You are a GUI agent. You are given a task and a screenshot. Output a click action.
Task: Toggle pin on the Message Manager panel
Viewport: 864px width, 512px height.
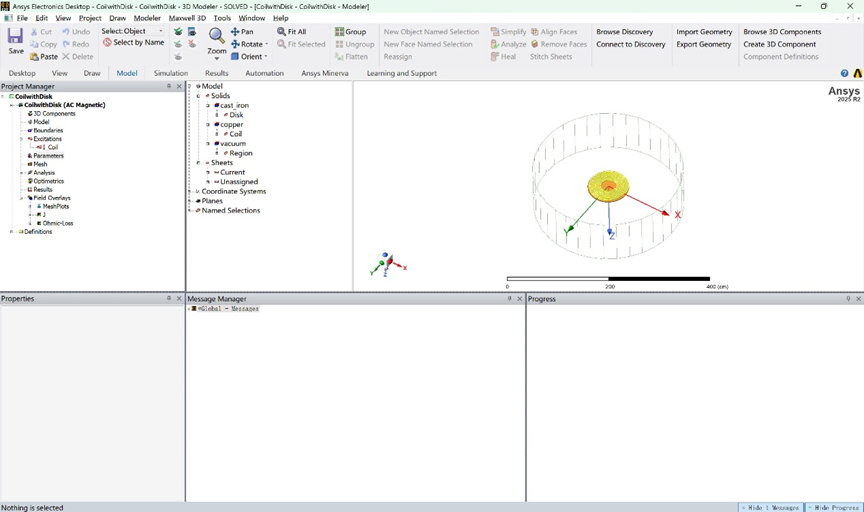510,298
